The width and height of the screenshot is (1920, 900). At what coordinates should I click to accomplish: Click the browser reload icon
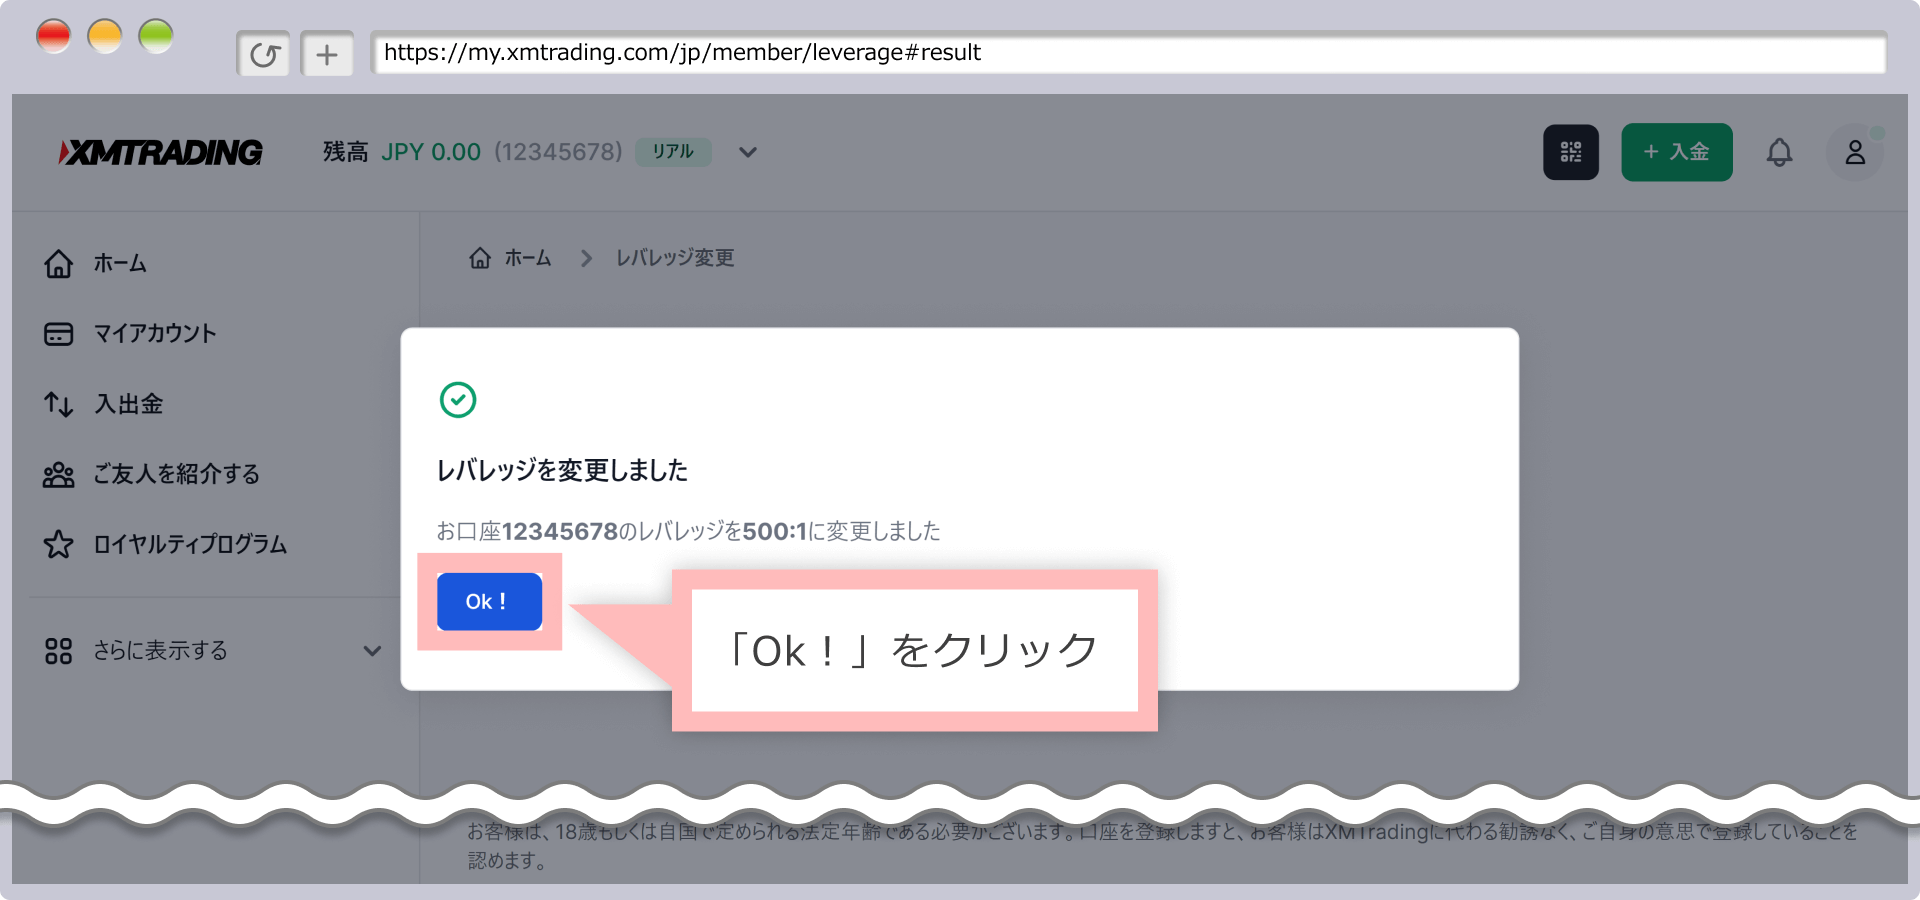pos(264,54)
